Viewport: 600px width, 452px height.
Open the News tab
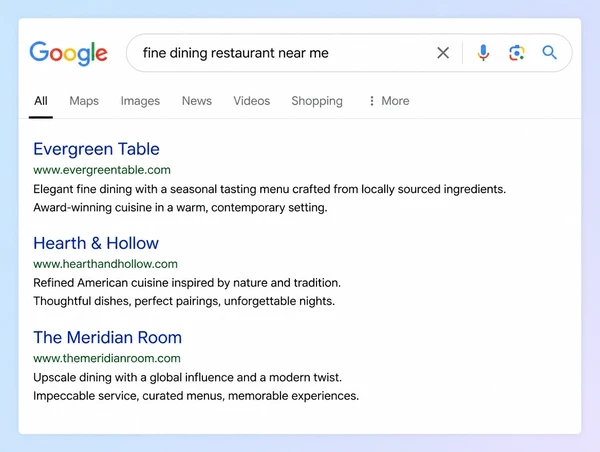(x=197, y=101)
